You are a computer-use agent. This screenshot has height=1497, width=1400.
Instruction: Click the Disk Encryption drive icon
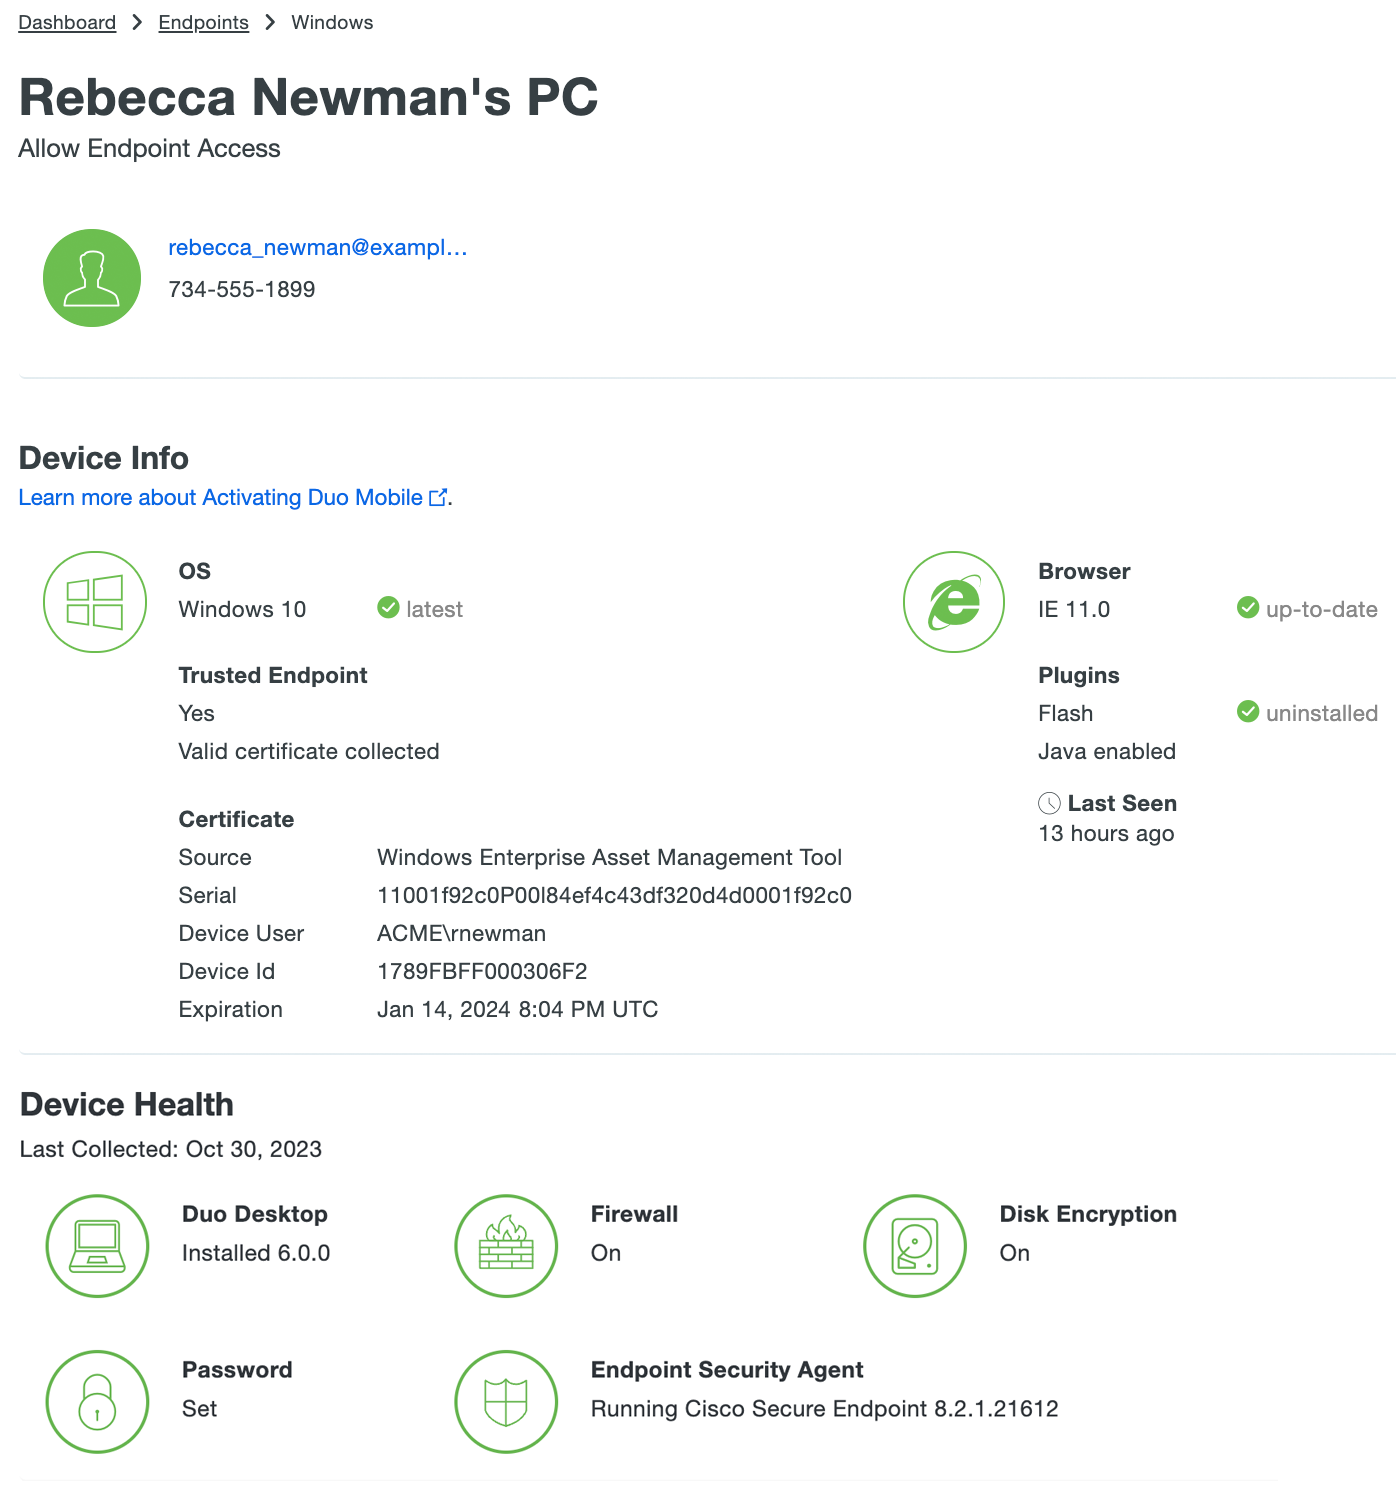pos(915,1246)
